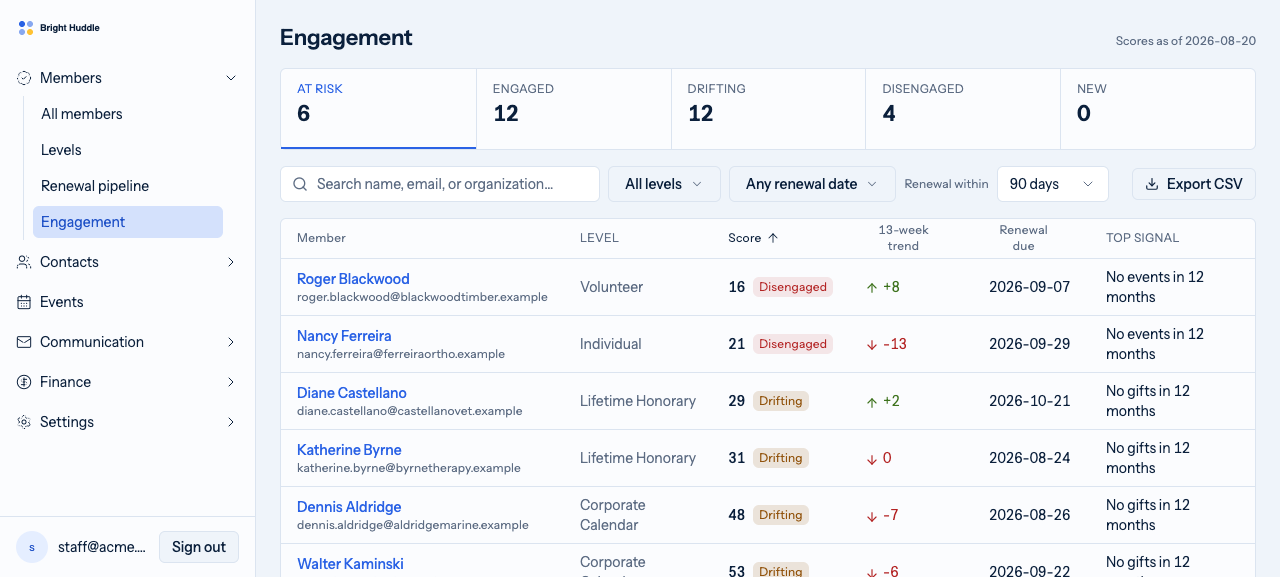Sort by the Renewal due column header
Viewport: 1280px width, 577px height.
(1023, 238)
